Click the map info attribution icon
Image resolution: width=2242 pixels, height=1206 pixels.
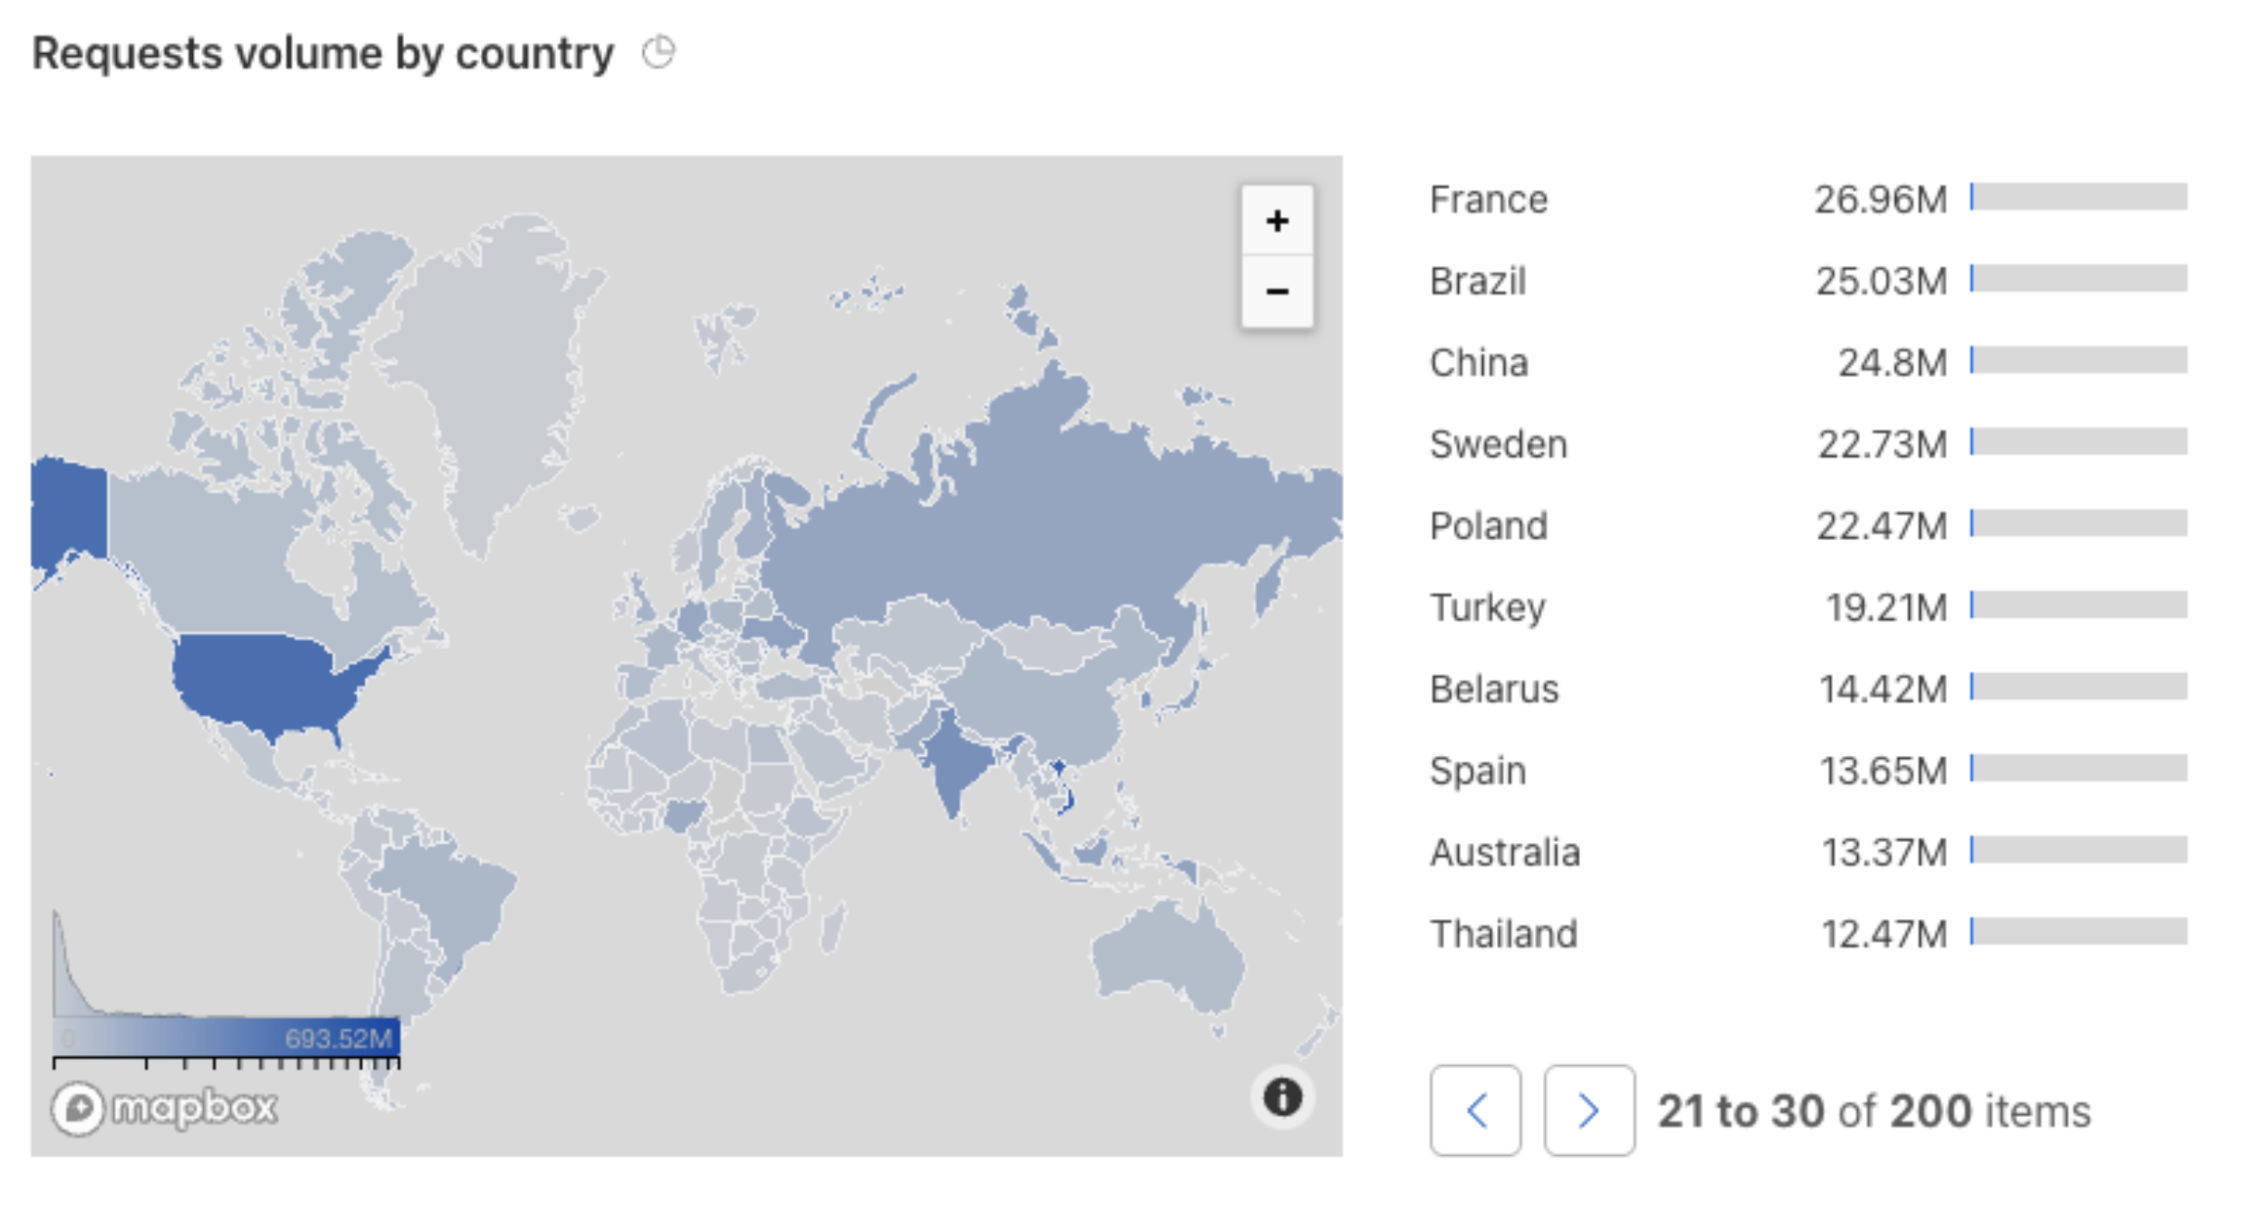pyautogui.click(x=1282, y=1097)
